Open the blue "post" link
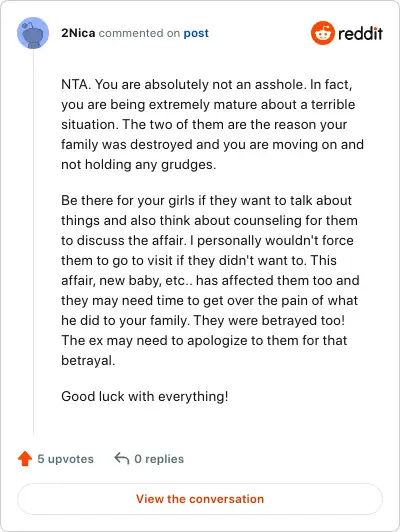Image resolution: width=400 pixels, height=532 pixels. (196, 33)
